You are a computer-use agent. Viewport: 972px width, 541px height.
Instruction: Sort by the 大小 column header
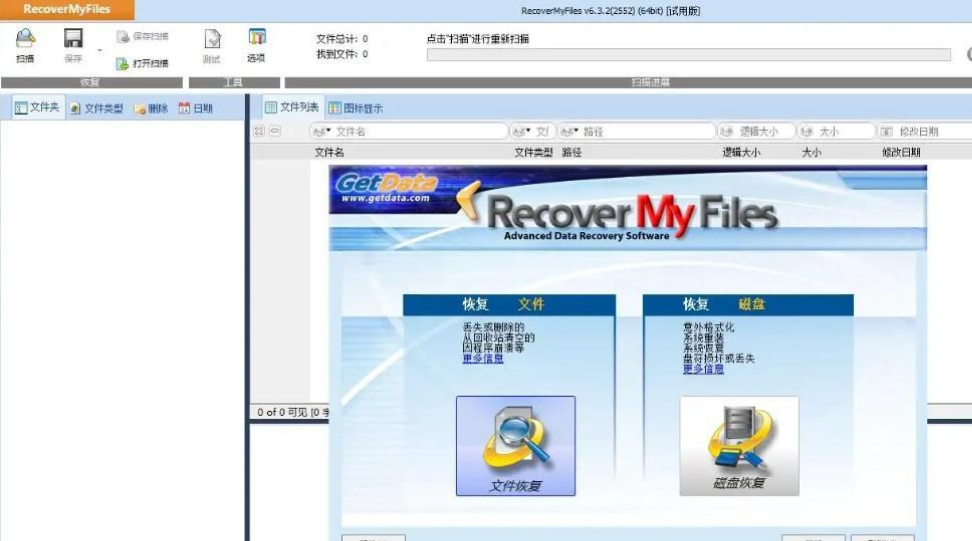pyautogui.click(x=811, y=152)
